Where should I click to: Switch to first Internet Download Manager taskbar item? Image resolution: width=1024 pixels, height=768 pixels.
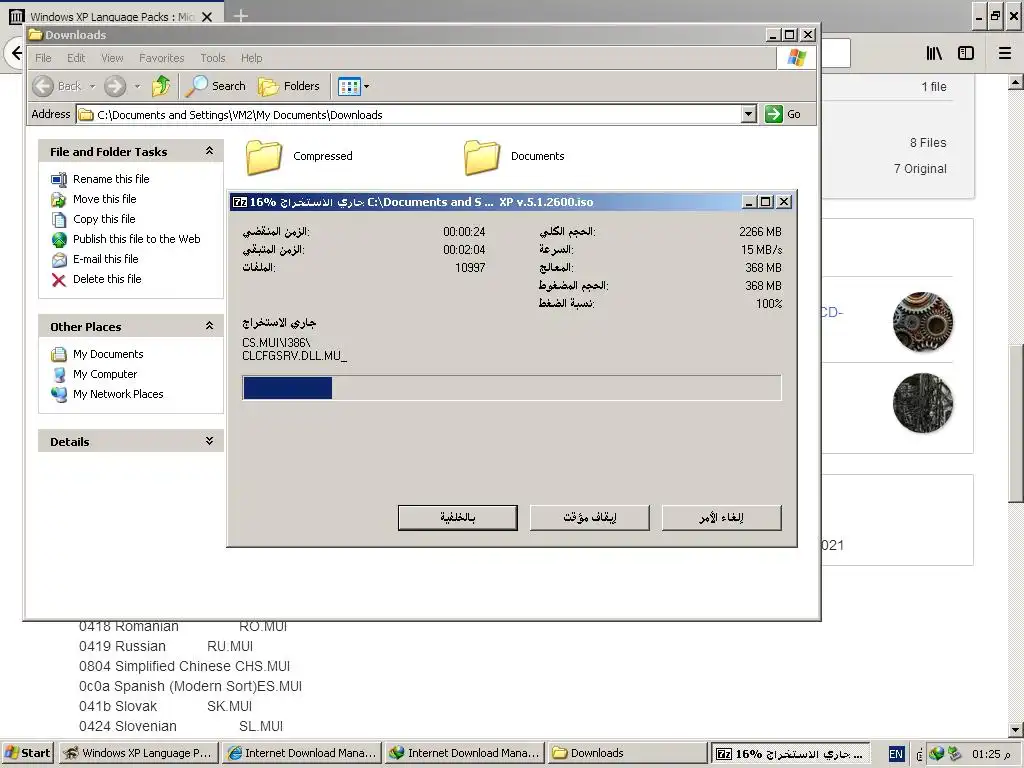302,753
